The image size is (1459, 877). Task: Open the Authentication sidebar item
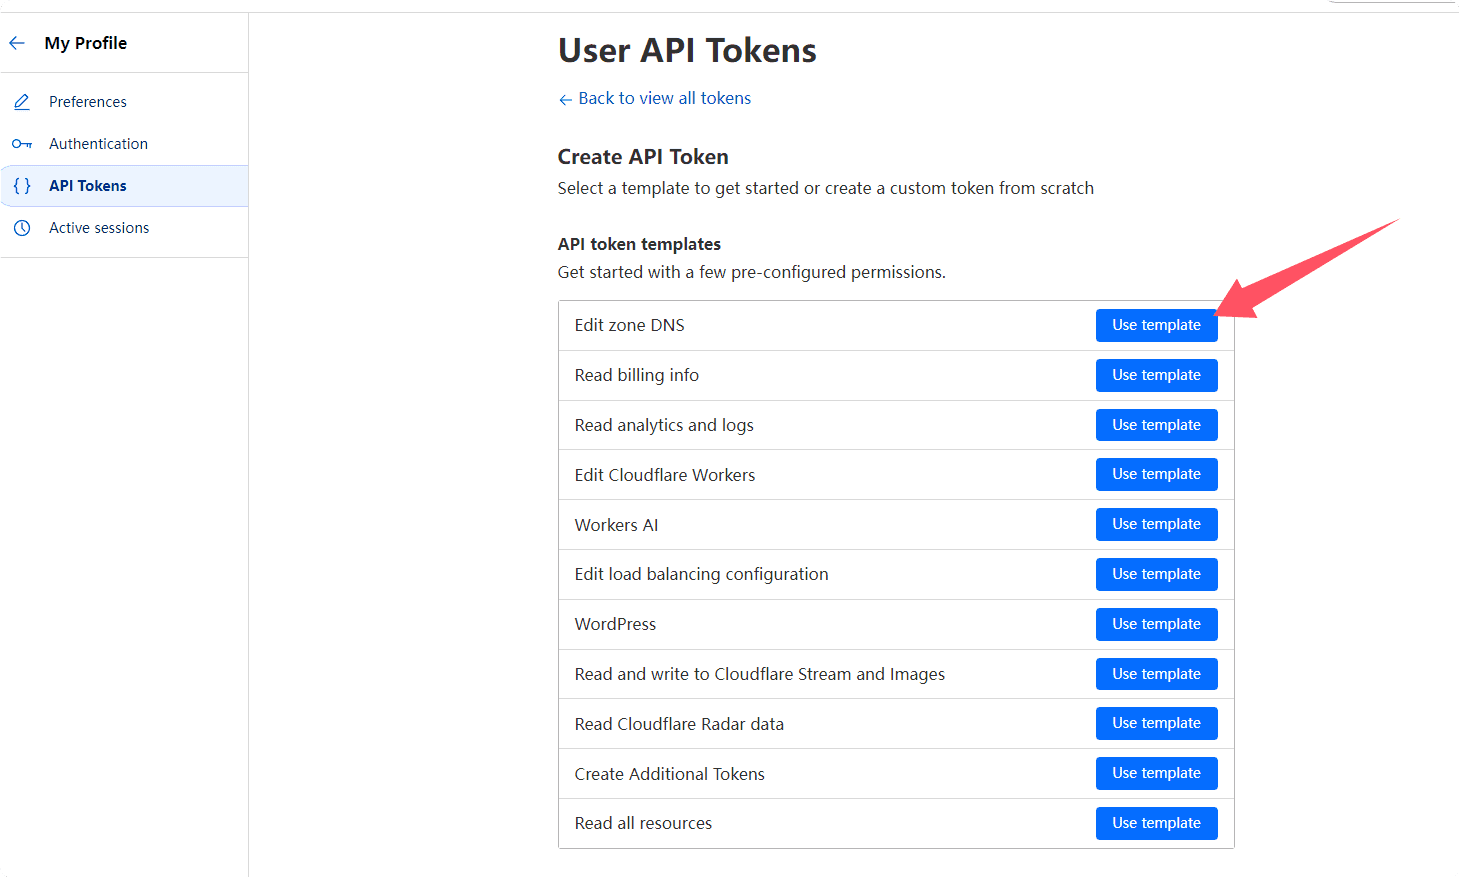pos(98,144)
